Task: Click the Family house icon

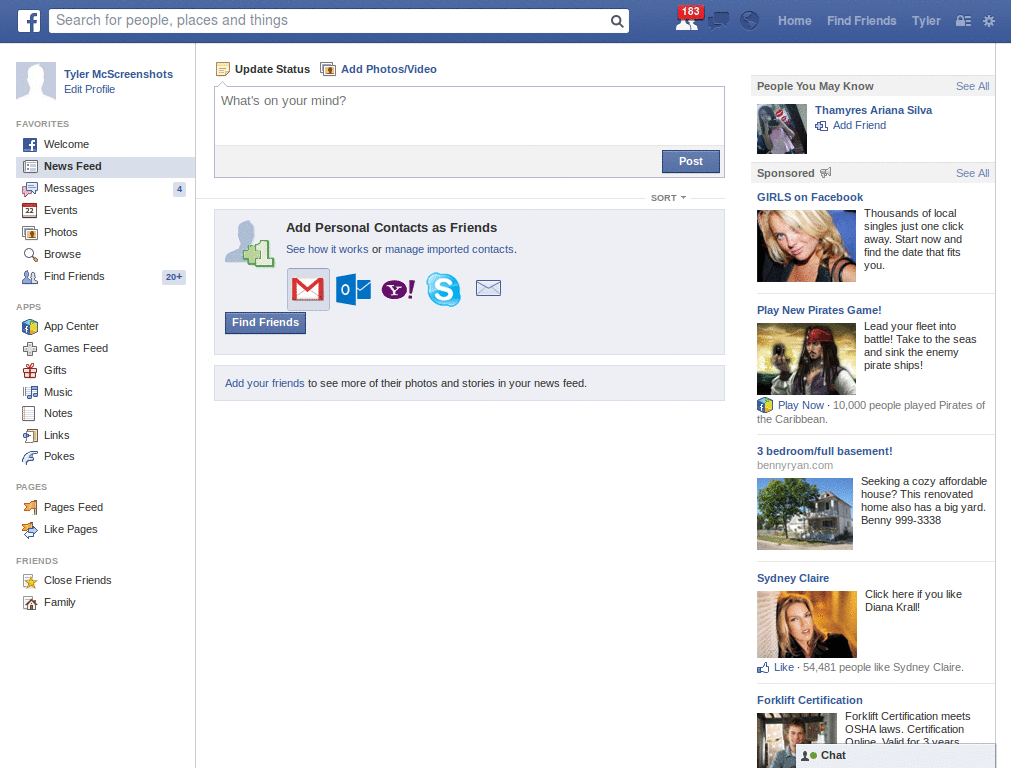Action: point(29,603)
